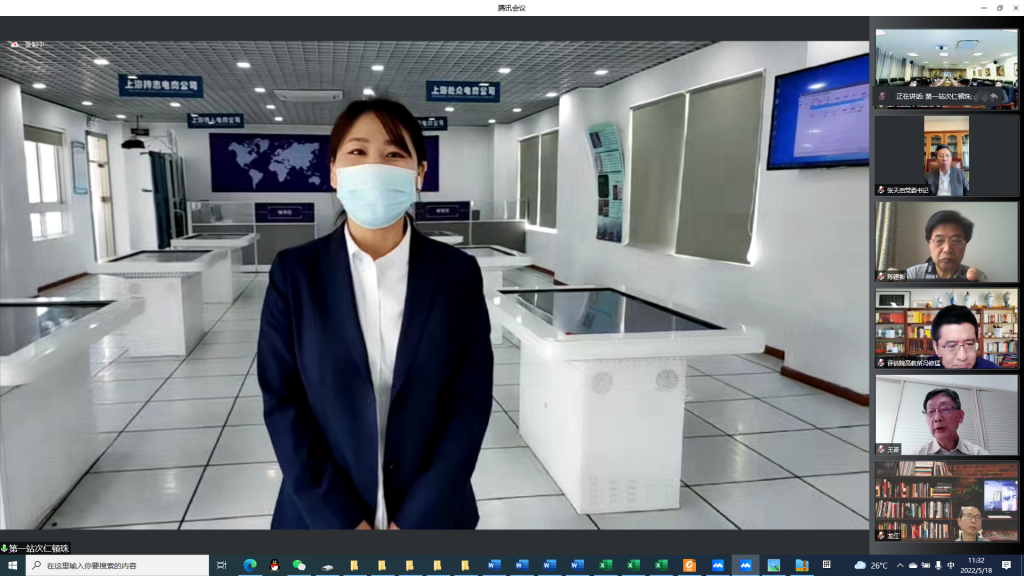Image resolution: width=1024 pixels, height=576 pixels.
Task: Click the Tencent Meeting icon in taskbar
Action: click(745, 565)
